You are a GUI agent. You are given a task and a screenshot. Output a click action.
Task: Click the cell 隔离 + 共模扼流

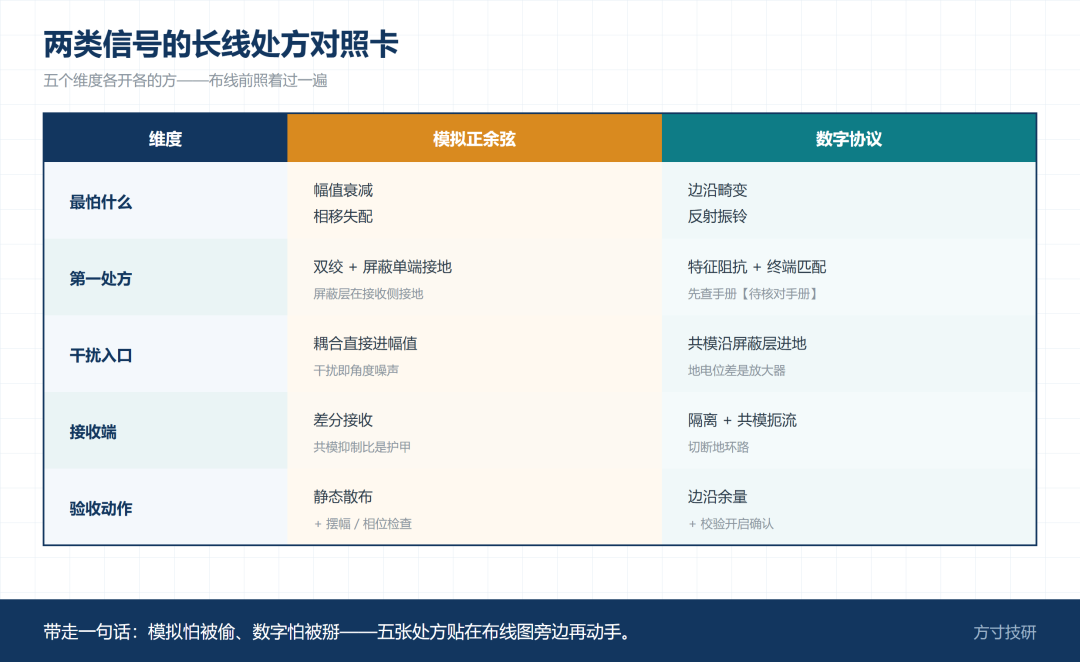[742, 420]
